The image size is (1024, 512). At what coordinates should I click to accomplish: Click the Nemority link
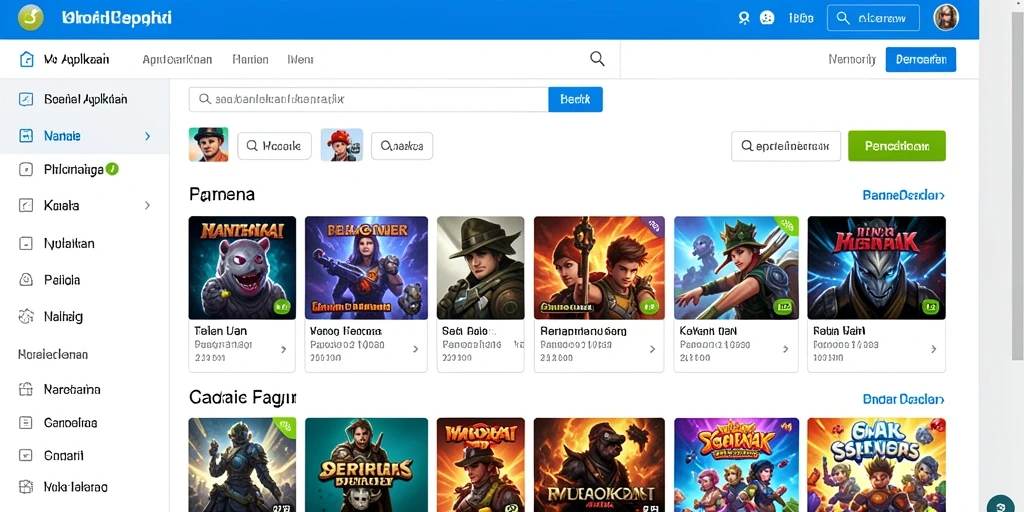coord(852,59)
